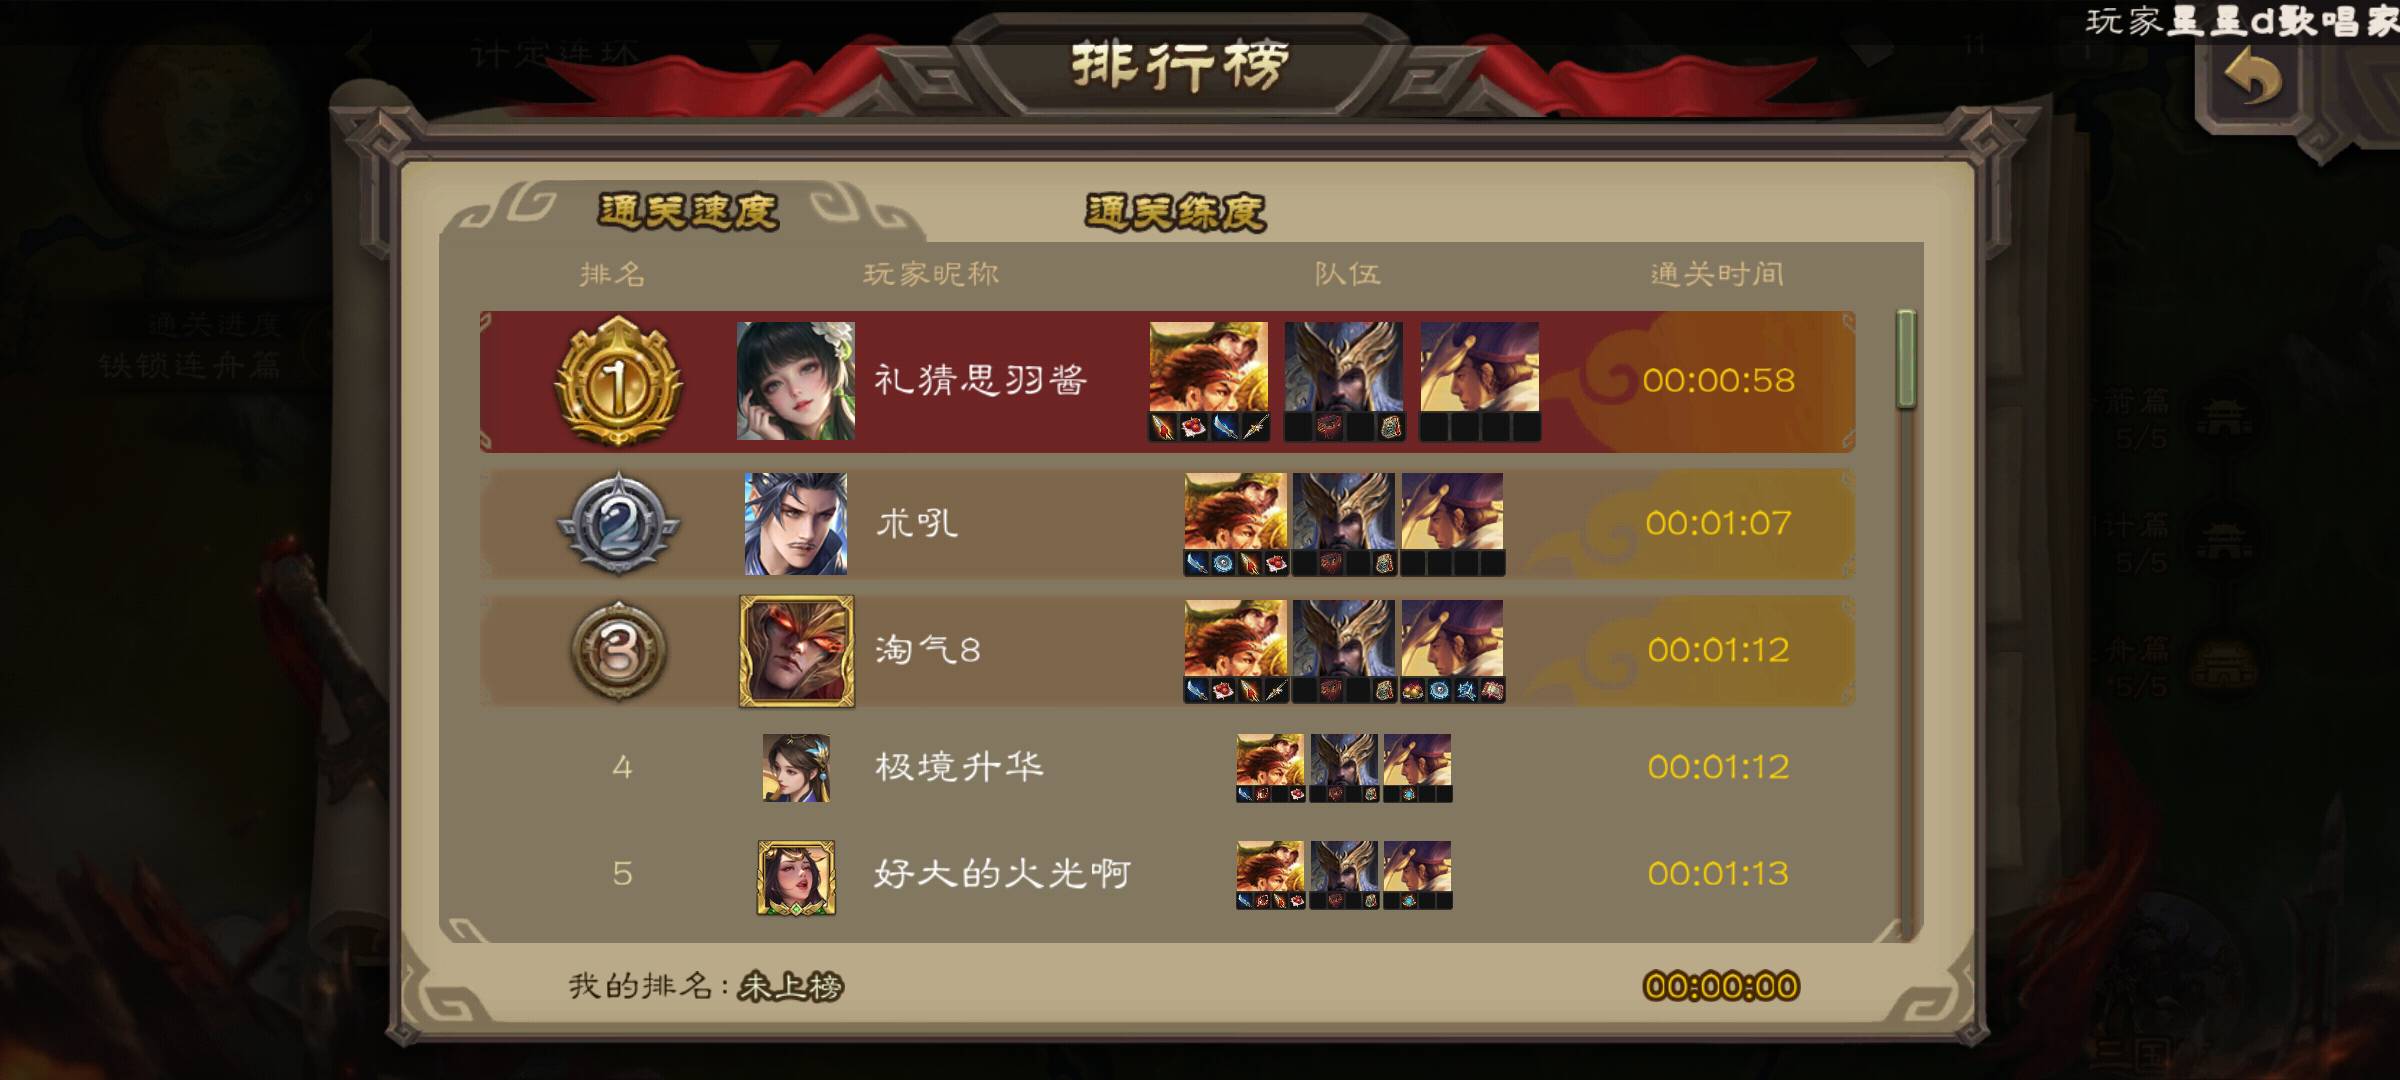Click the 未上榜 my ranking label

click(x=790, y=987)
